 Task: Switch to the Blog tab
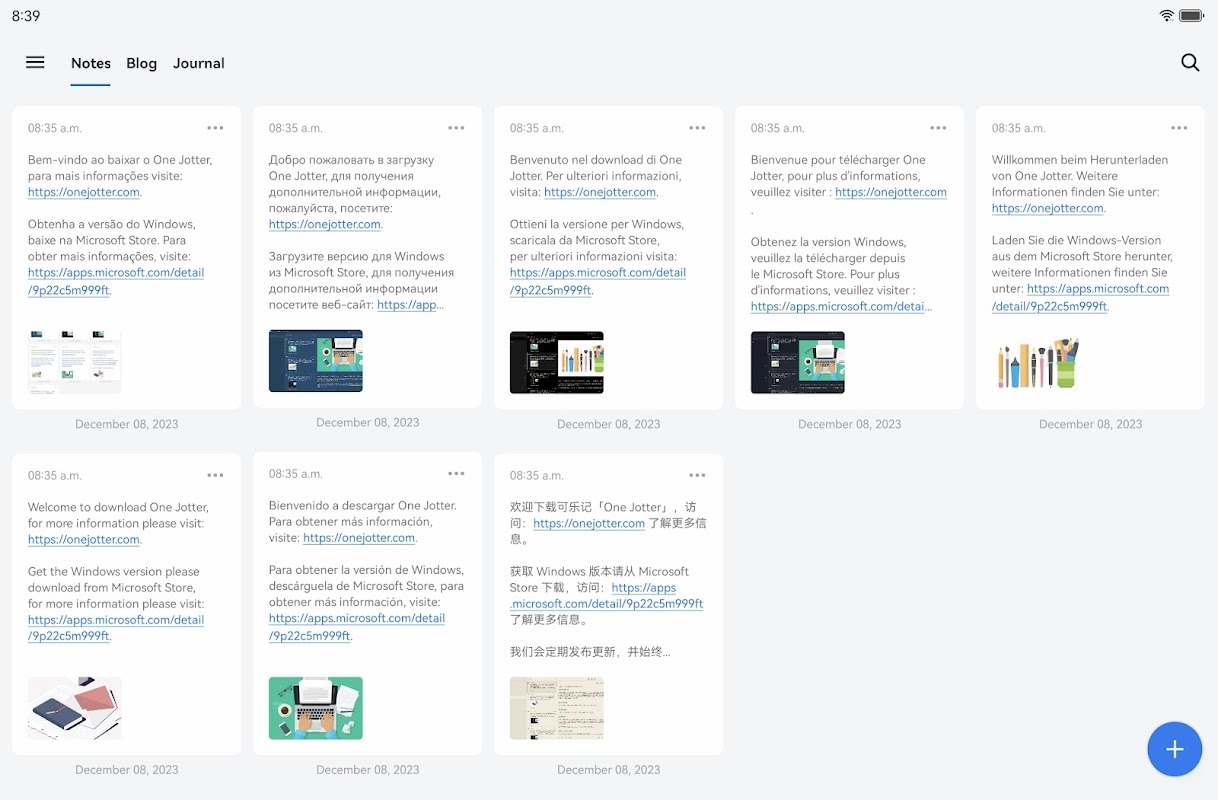142,63
